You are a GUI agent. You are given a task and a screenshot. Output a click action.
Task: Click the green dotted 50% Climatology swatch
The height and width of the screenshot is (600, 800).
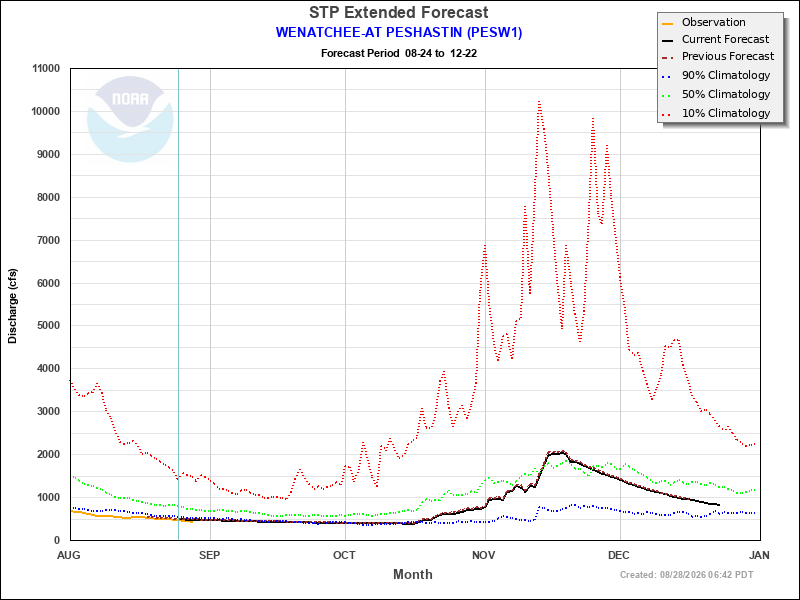667,95
